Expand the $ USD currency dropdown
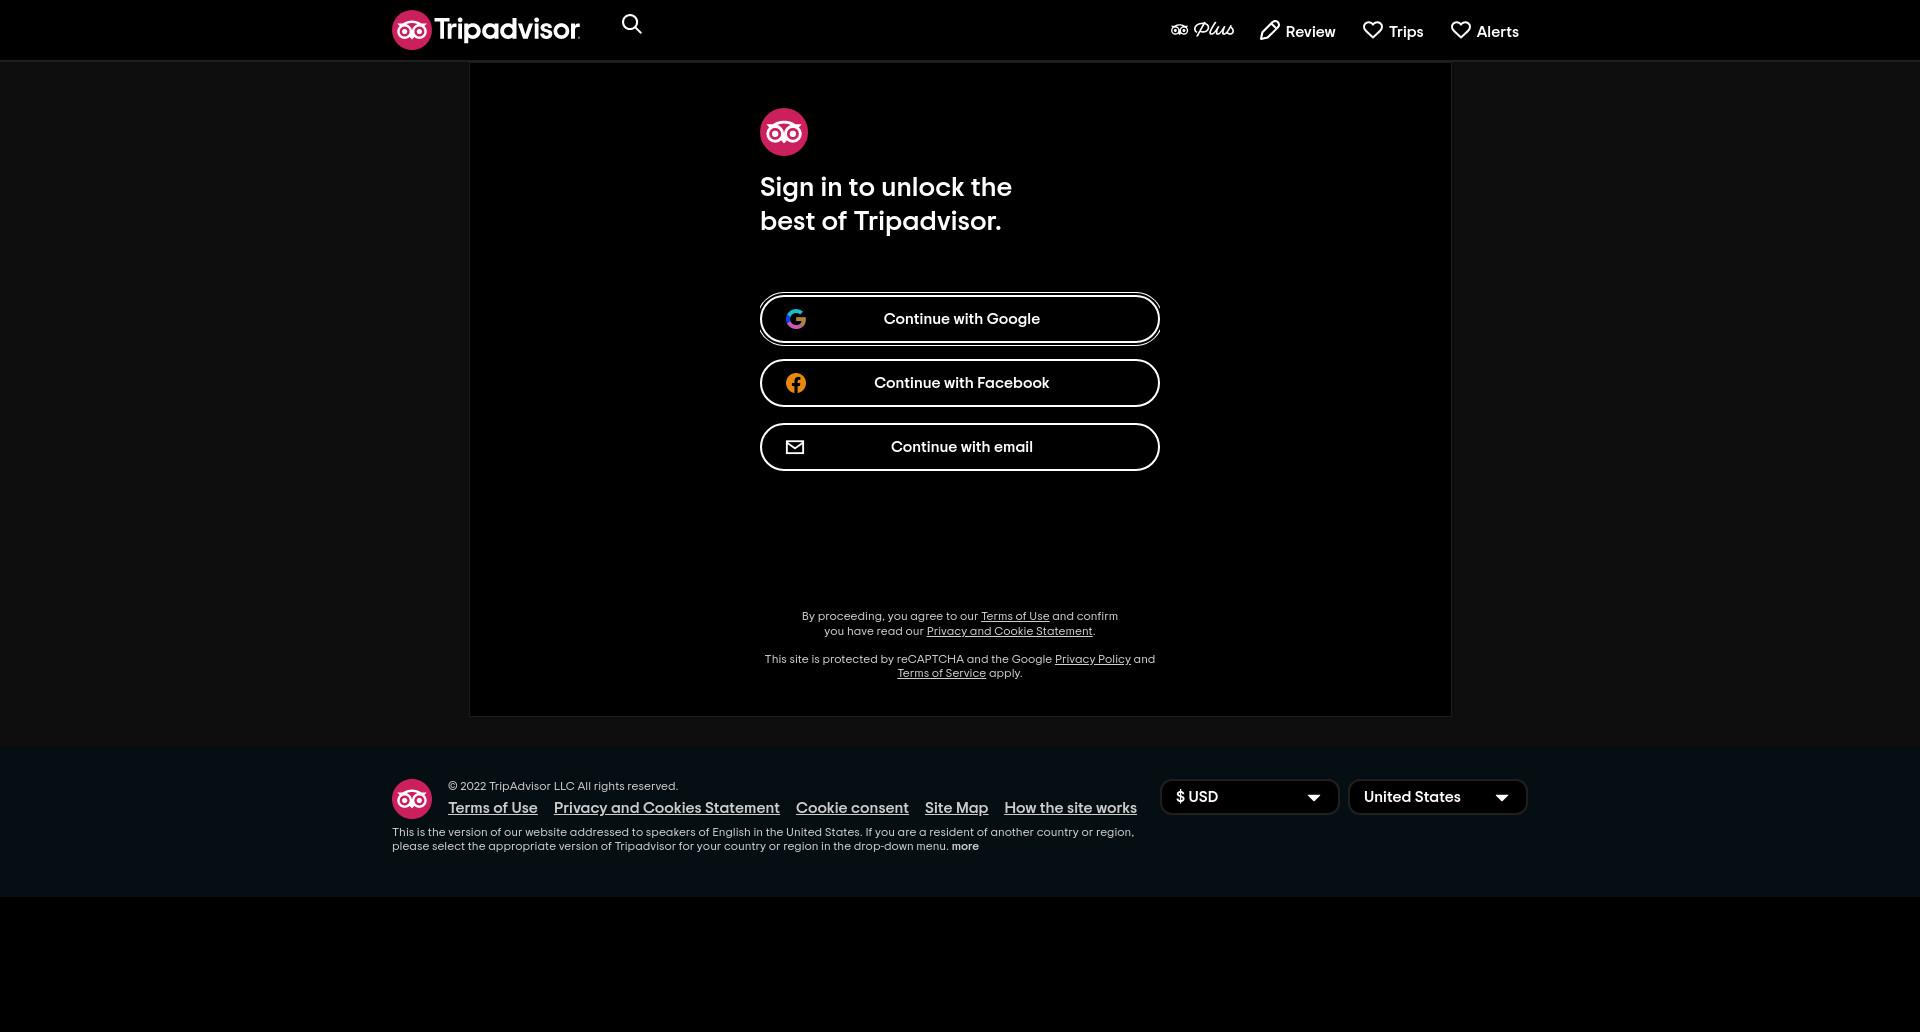 1249,797
